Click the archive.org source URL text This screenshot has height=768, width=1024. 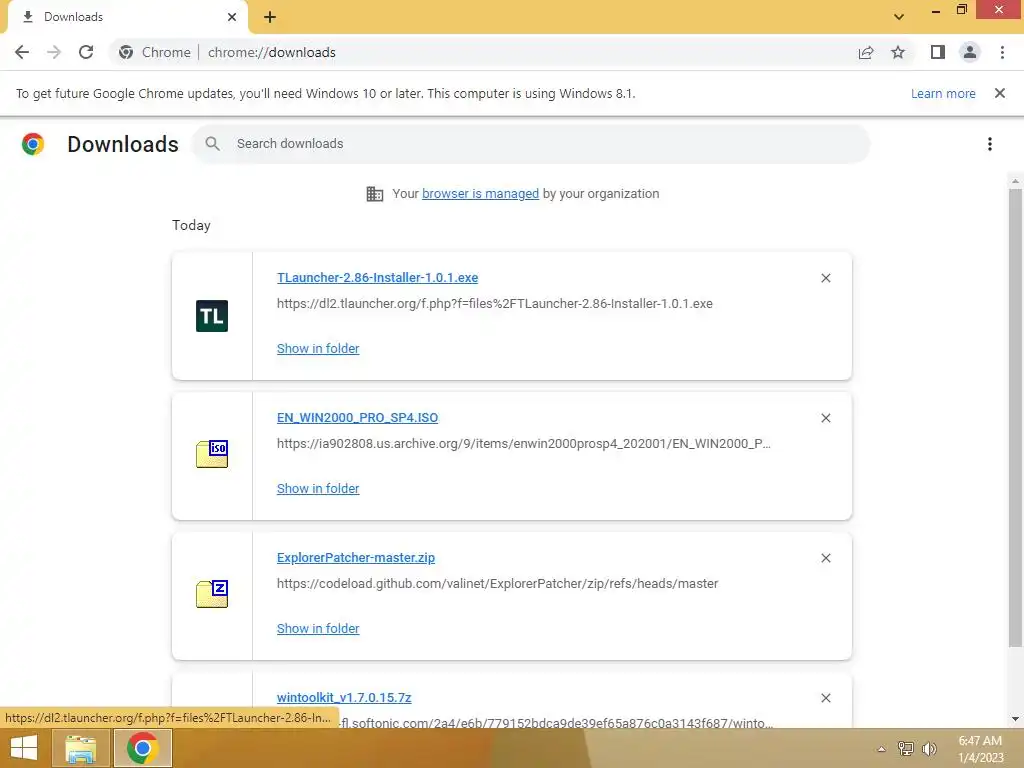[x=523, y=444]
